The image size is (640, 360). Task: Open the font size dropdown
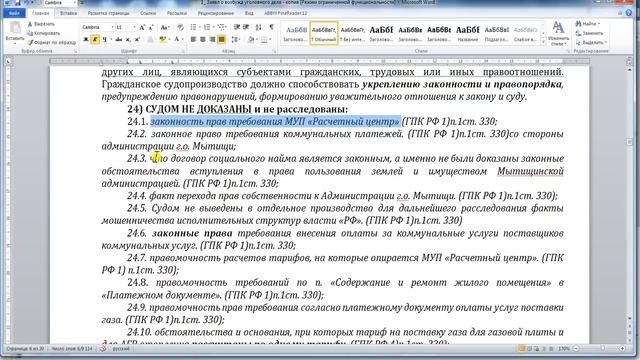click(x=134, y=27)
